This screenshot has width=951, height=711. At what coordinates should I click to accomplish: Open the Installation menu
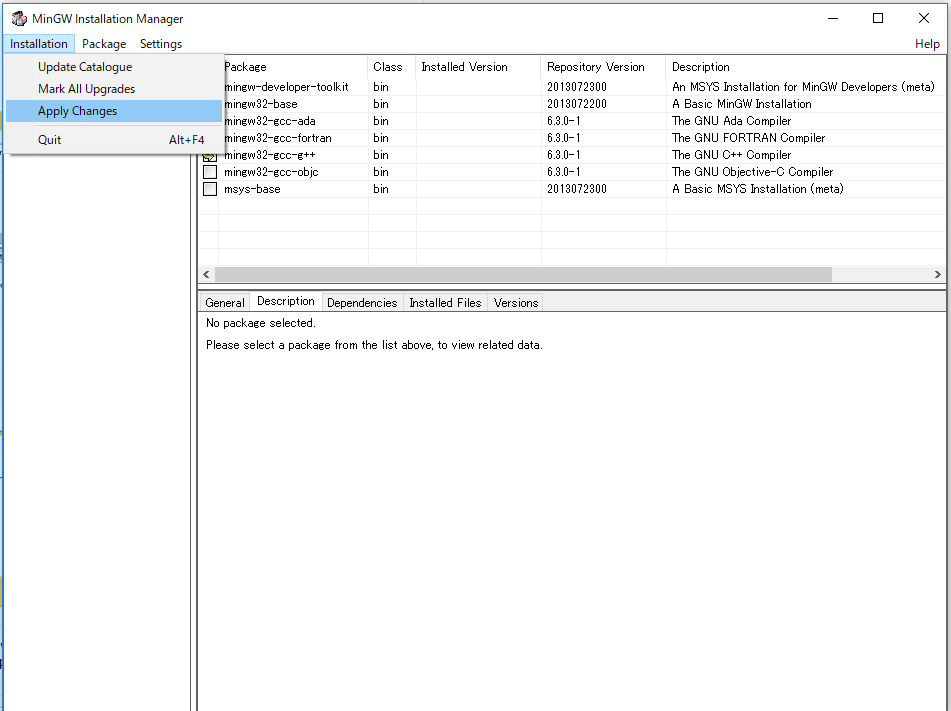point(39,44)
